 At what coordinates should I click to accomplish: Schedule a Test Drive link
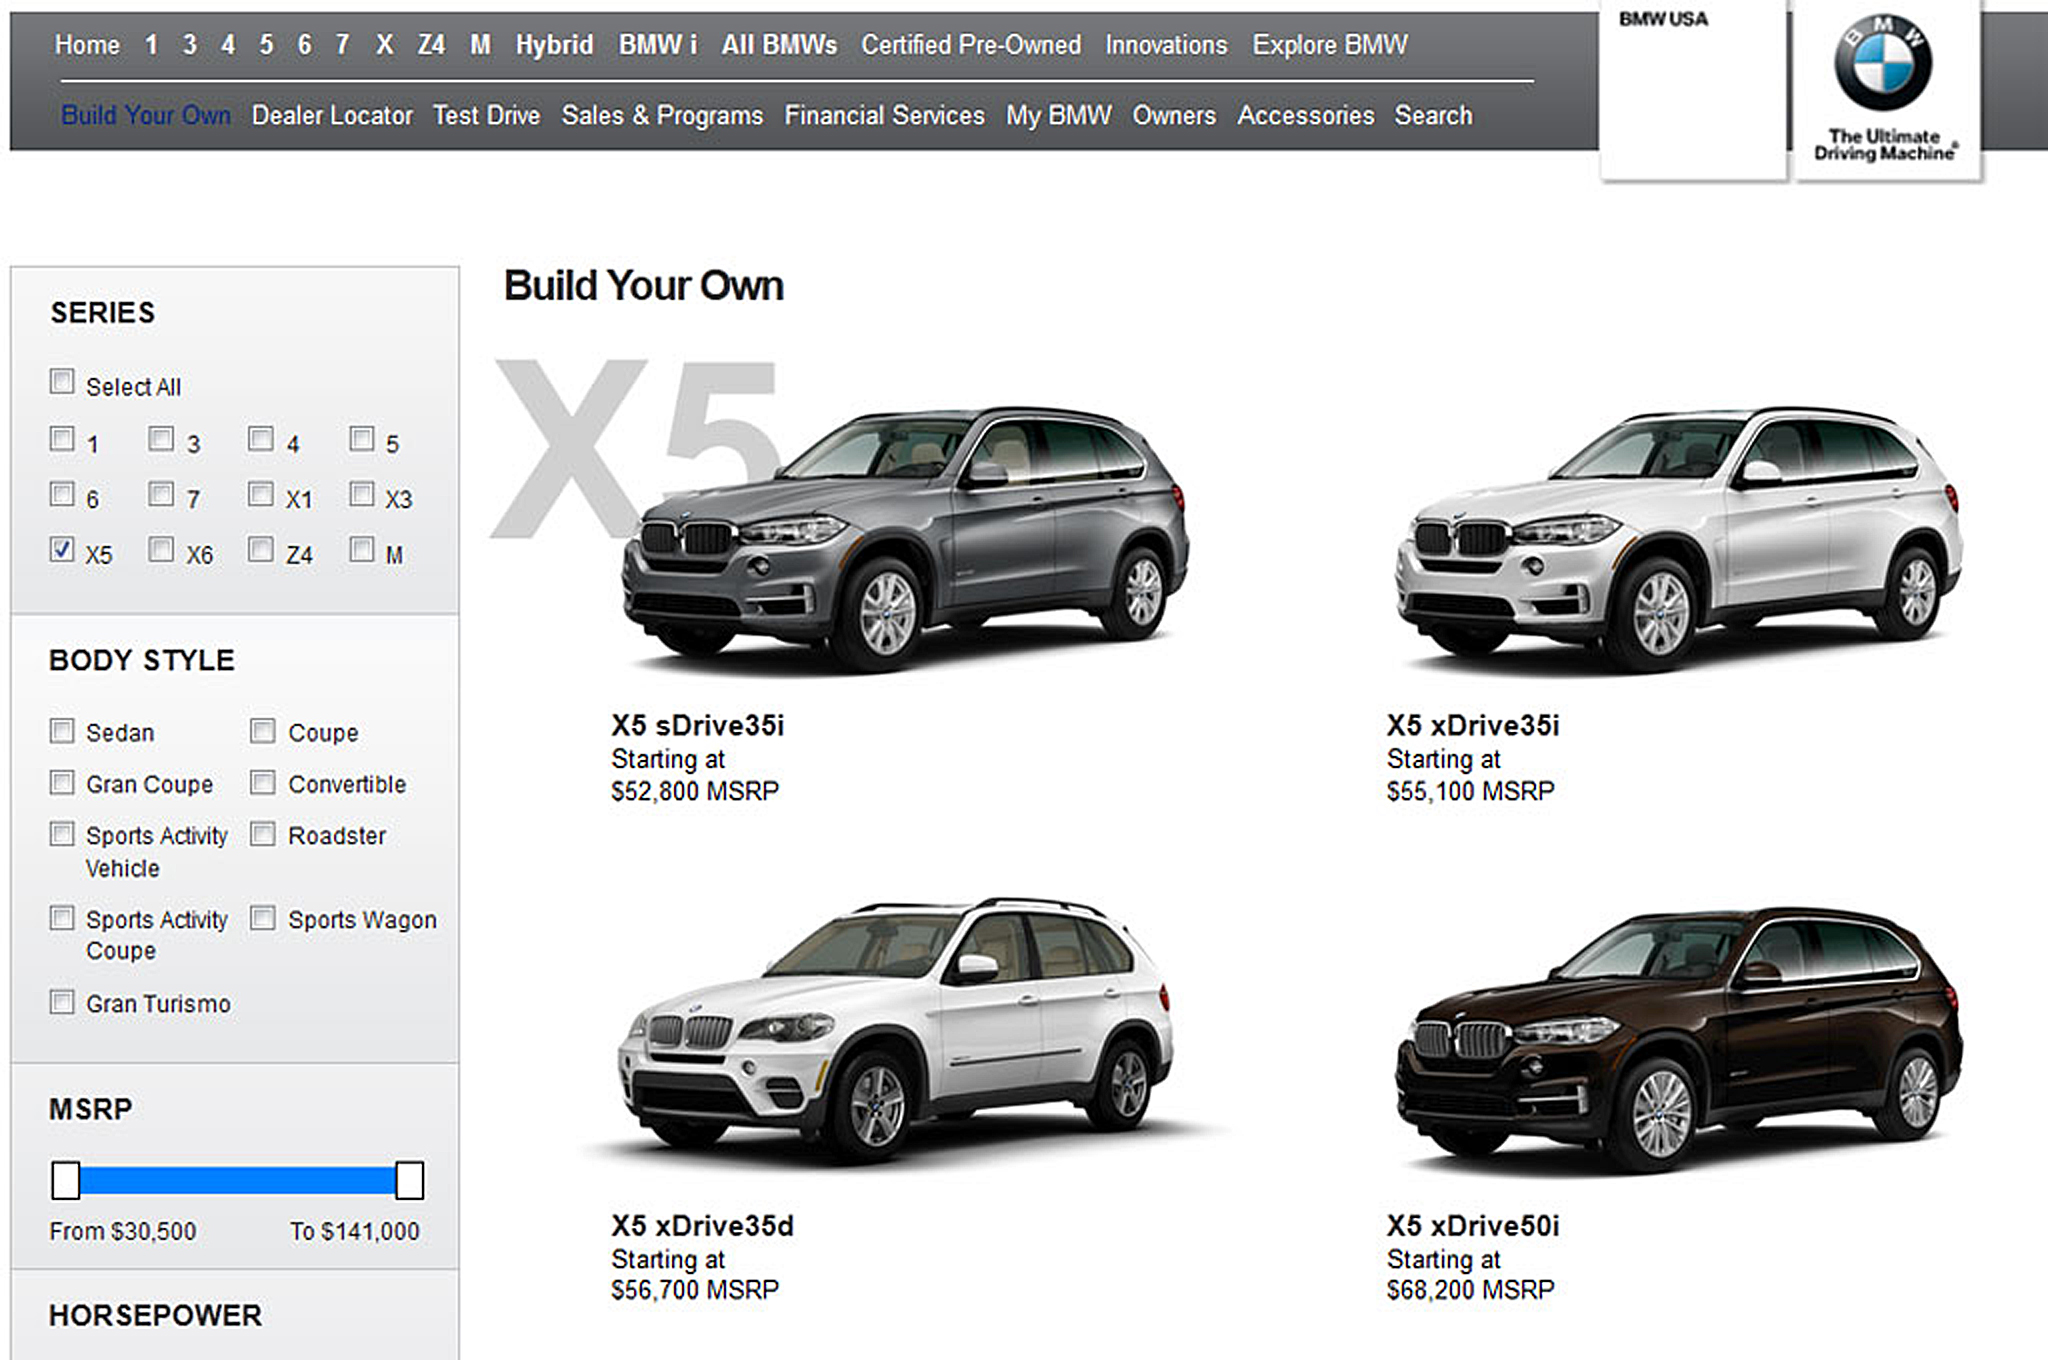487,115
